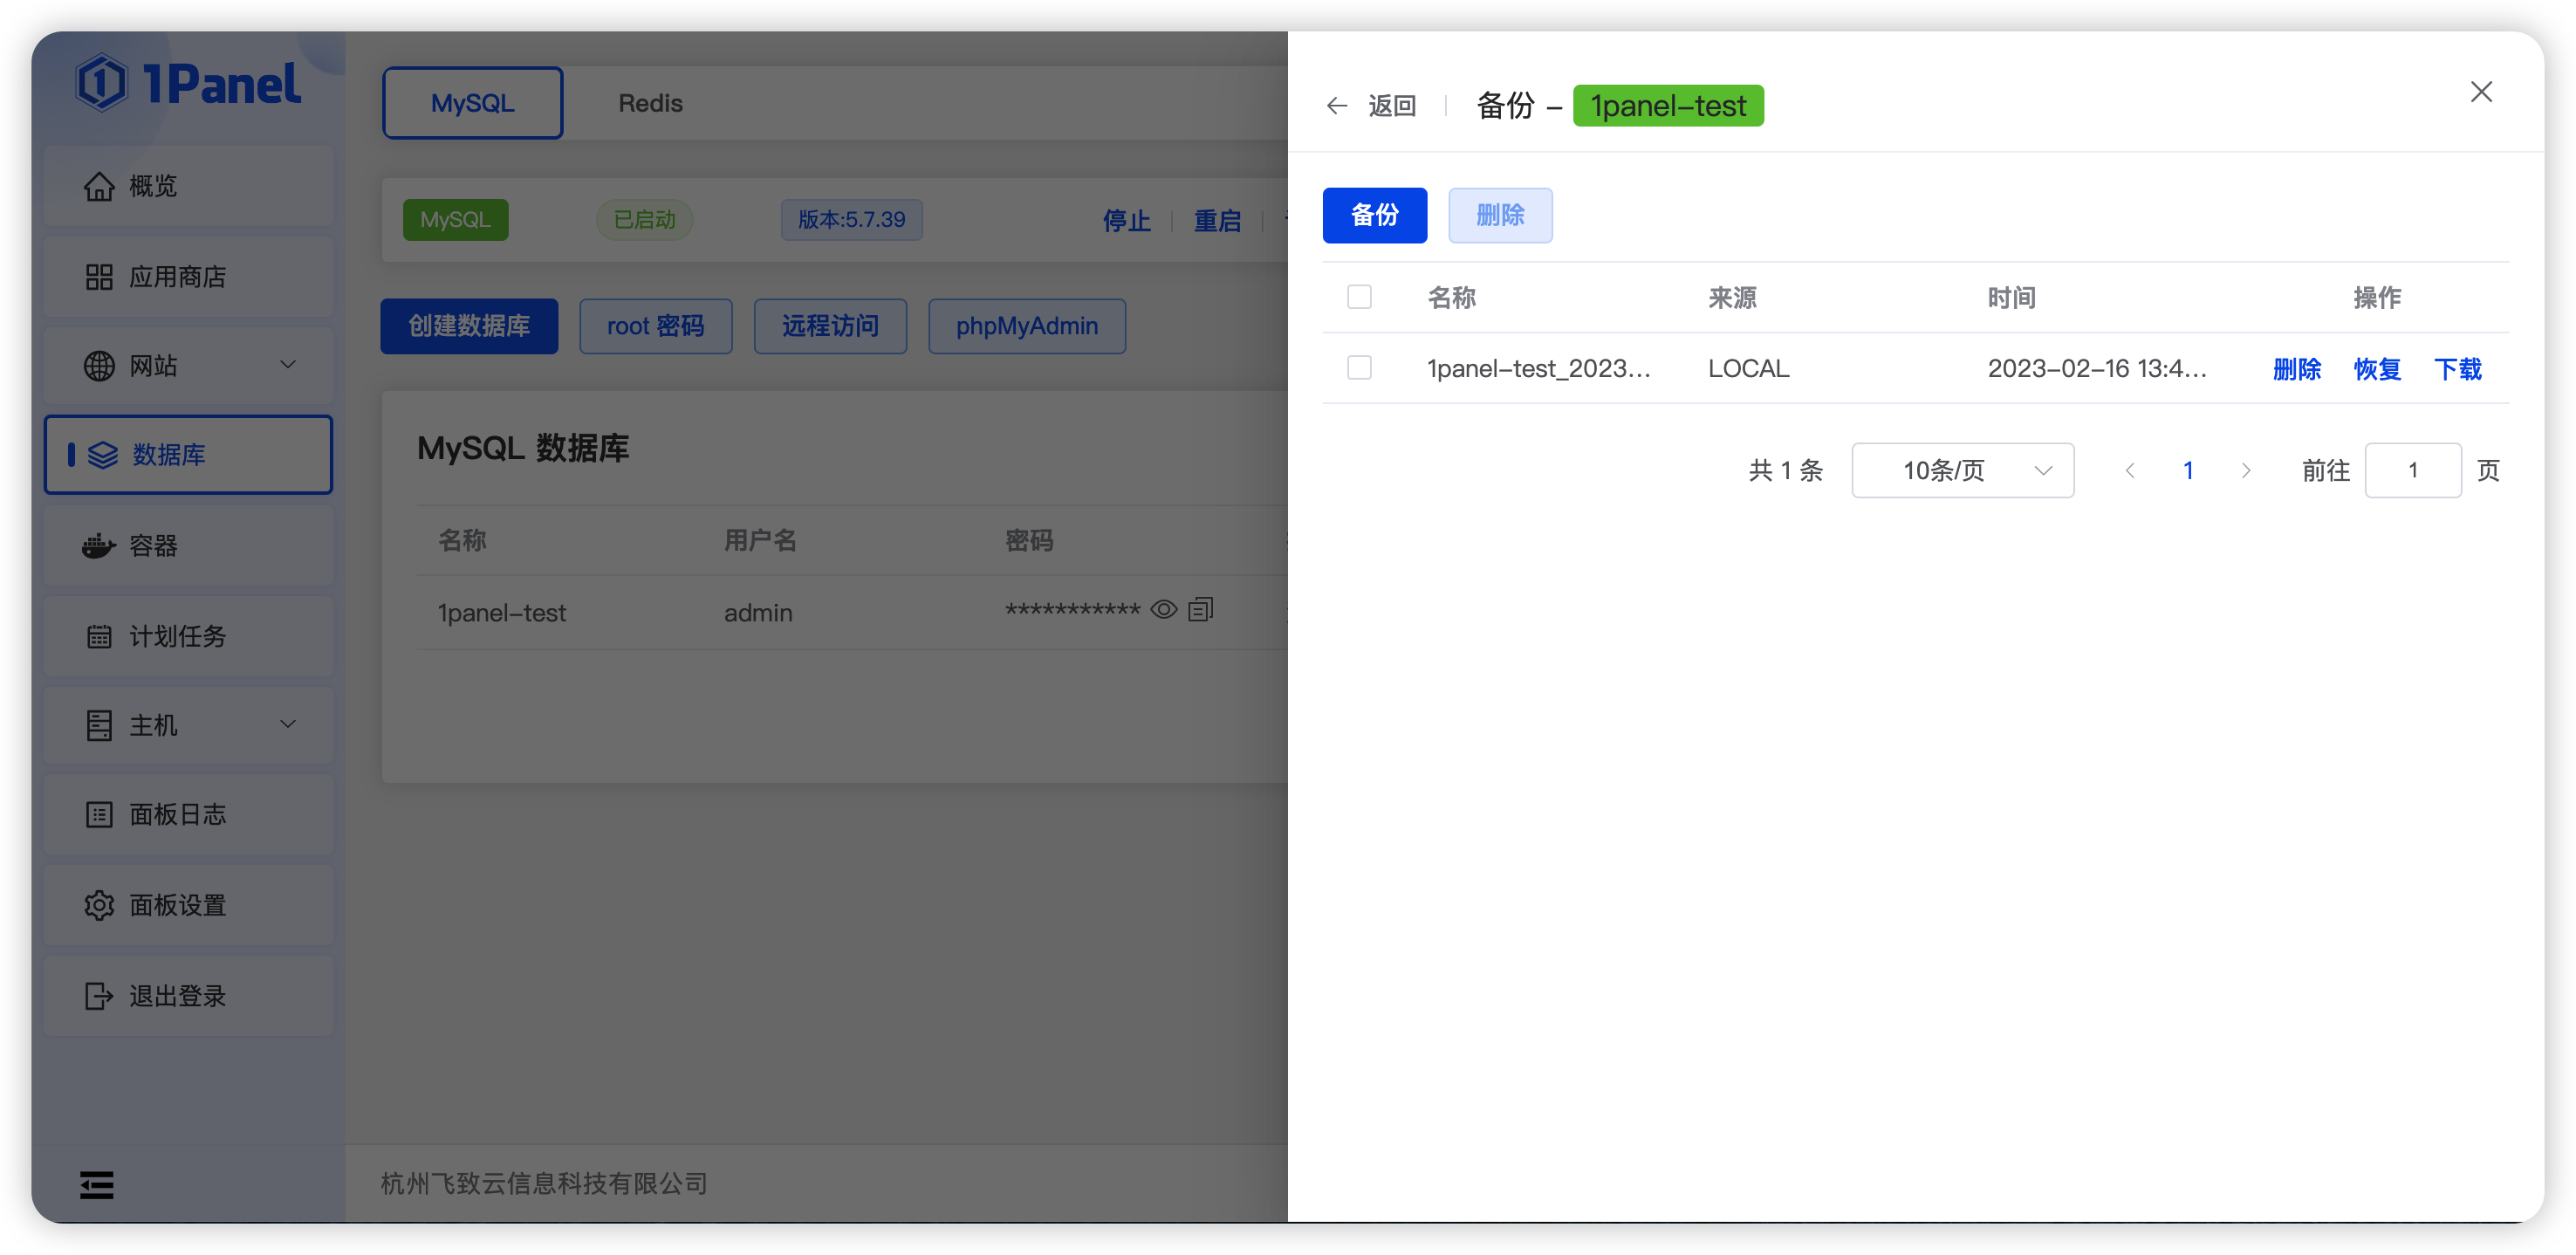Screen dimensions: 2576x1255
Task: Click the 备份 backup button
Action: pos(1374,215)
